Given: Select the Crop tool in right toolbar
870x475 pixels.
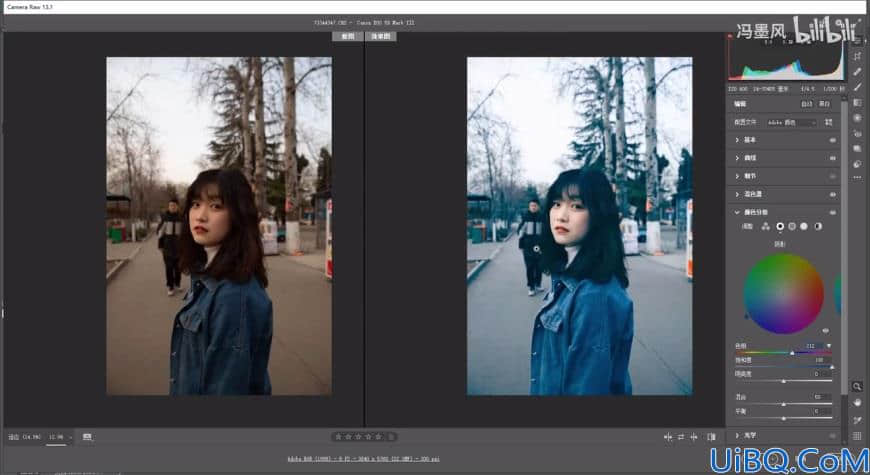Looking at the screenshot, I should [858, 56].
